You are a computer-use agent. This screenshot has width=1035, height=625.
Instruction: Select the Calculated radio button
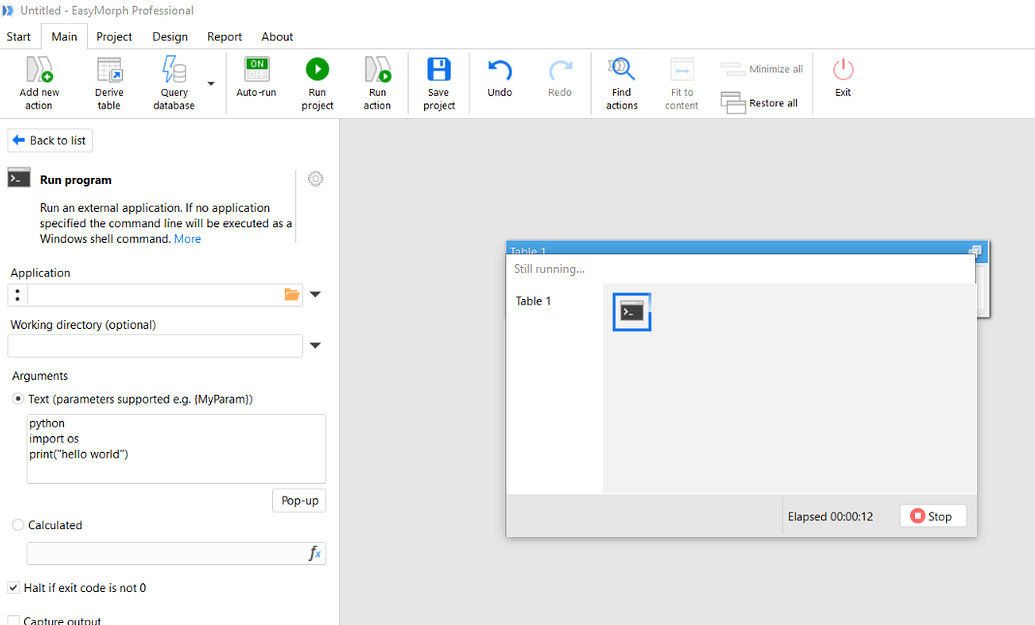point(18,525)
